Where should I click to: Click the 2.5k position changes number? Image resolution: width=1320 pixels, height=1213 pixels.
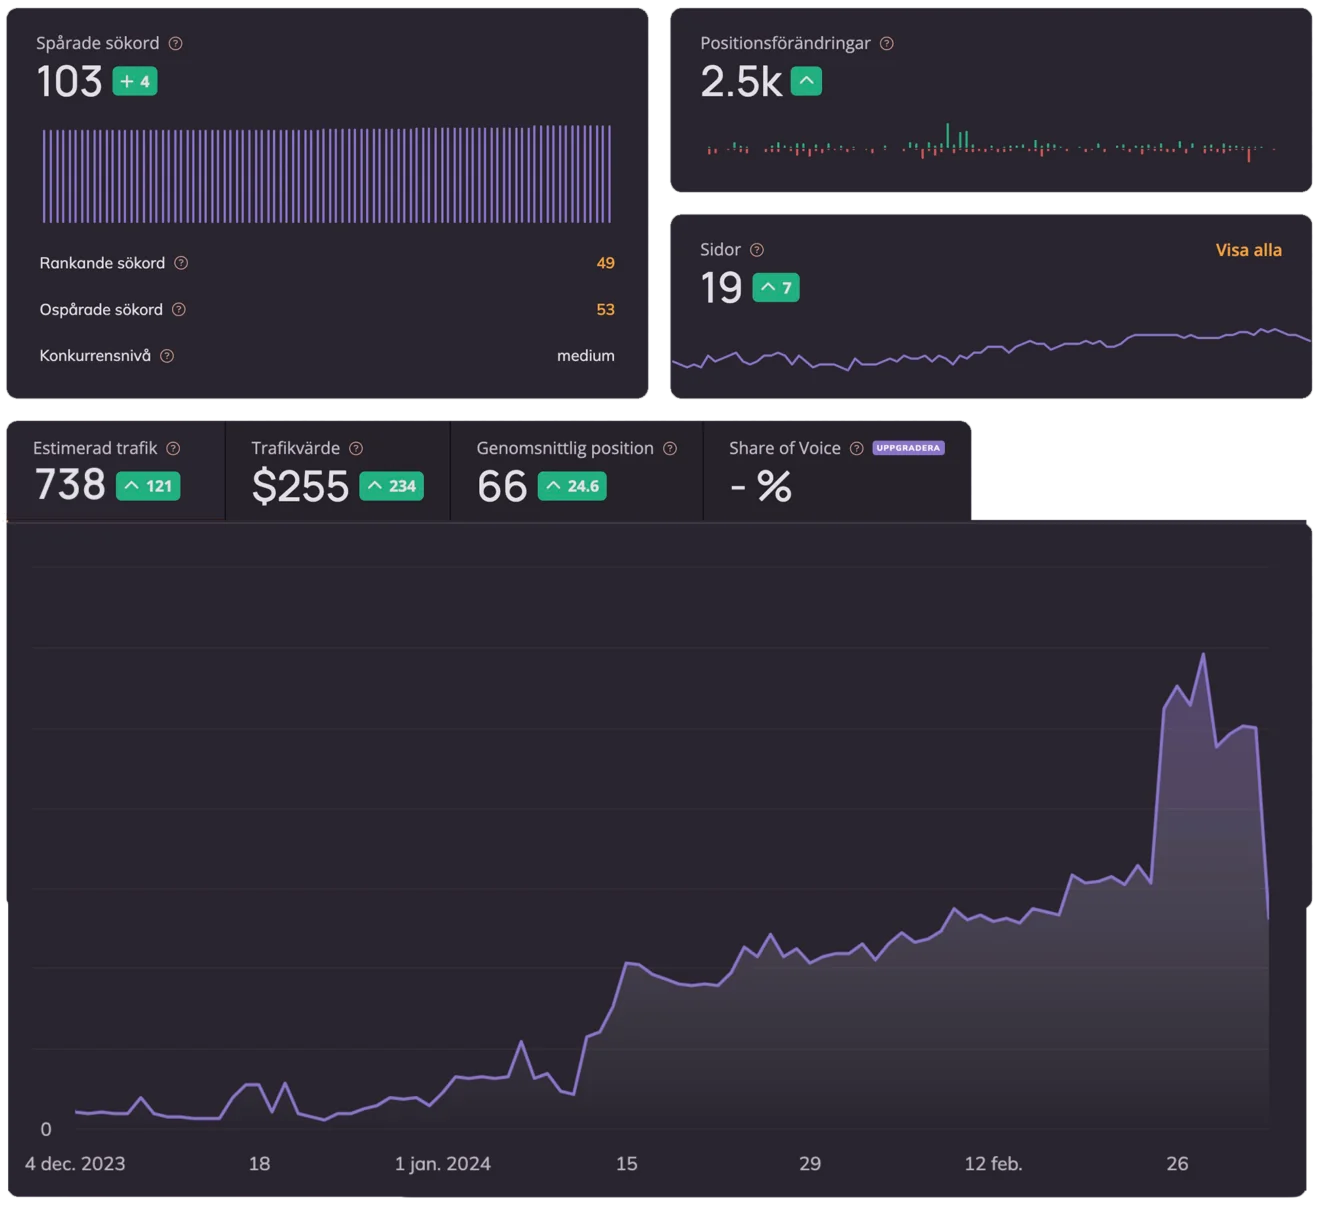tap(741, 82)
